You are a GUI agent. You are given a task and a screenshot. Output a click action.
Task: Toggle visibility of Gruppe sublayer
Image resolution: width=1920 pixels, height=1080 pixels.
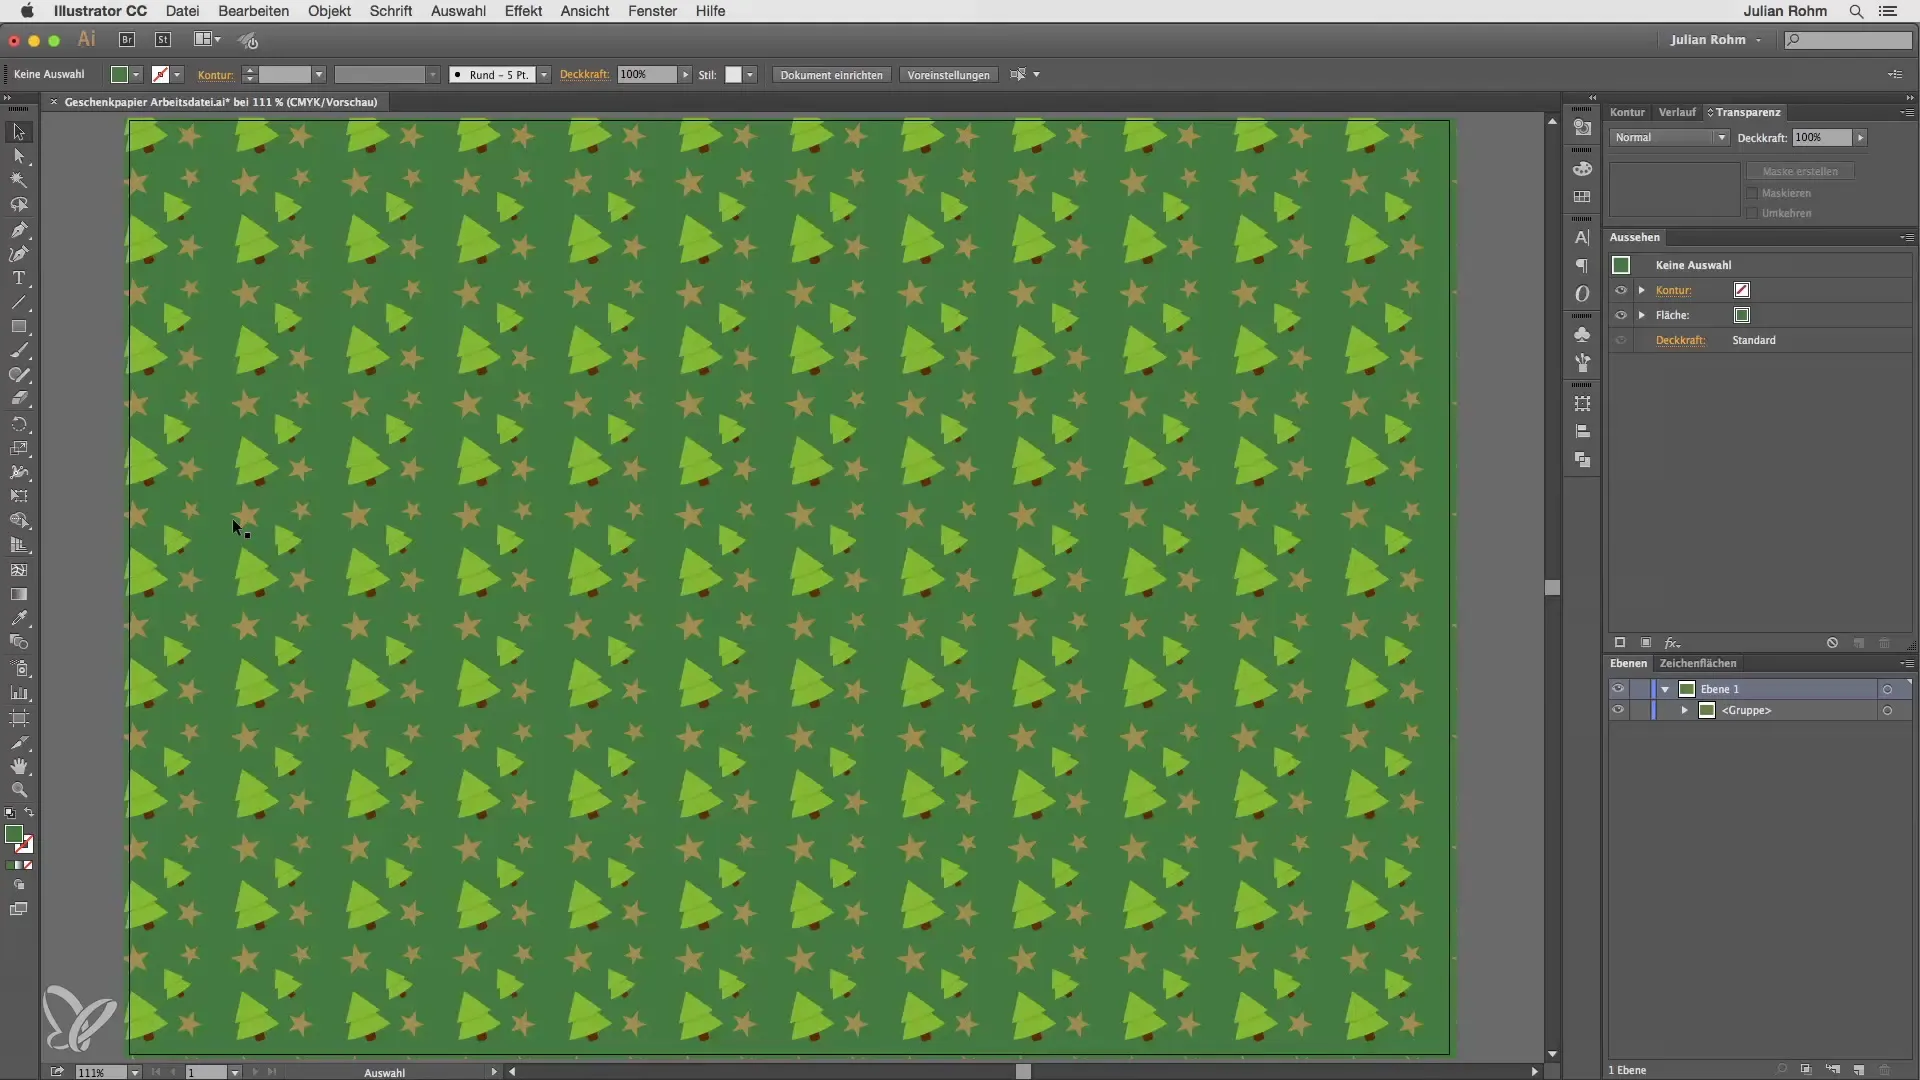point(1618,710)
